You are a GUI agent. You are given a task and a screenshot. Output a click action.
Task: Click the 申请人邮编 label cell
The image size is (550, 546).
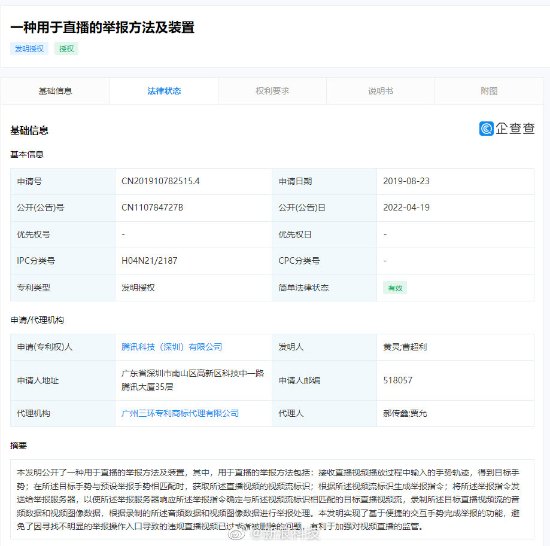coord(324,380)
